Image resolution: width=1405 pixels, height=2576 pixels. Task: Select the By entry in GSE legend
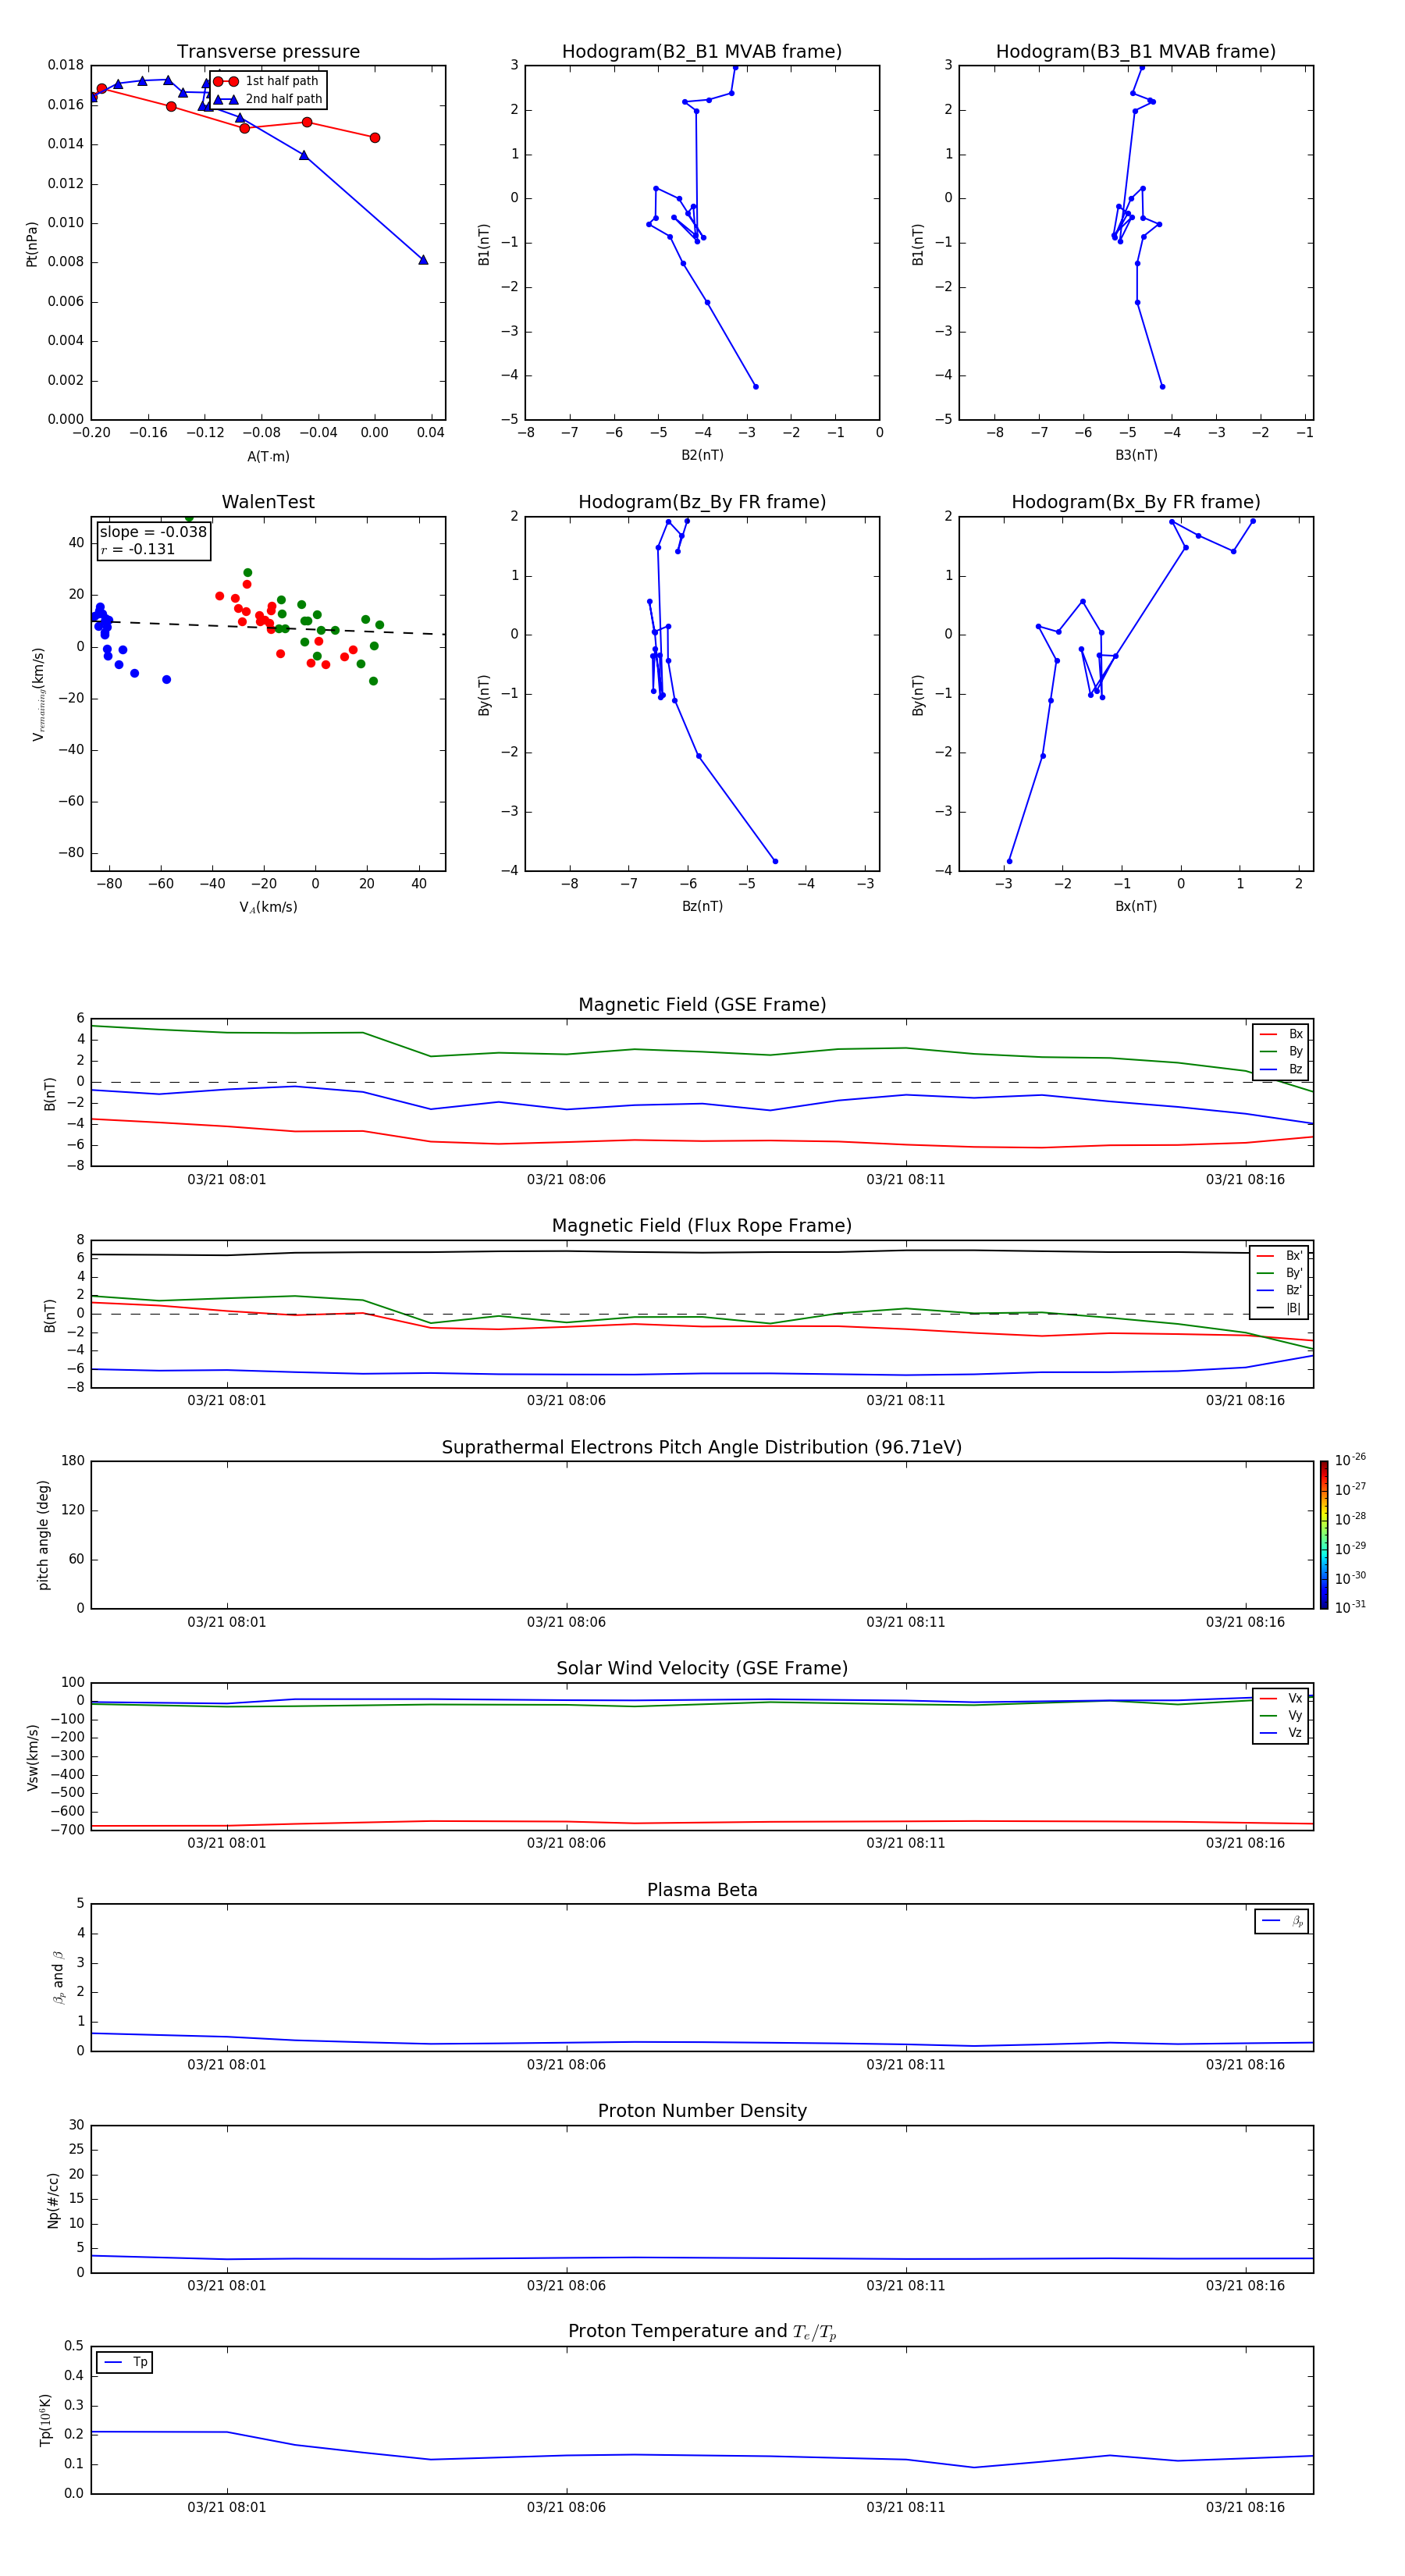(x=1281, y=1051)
